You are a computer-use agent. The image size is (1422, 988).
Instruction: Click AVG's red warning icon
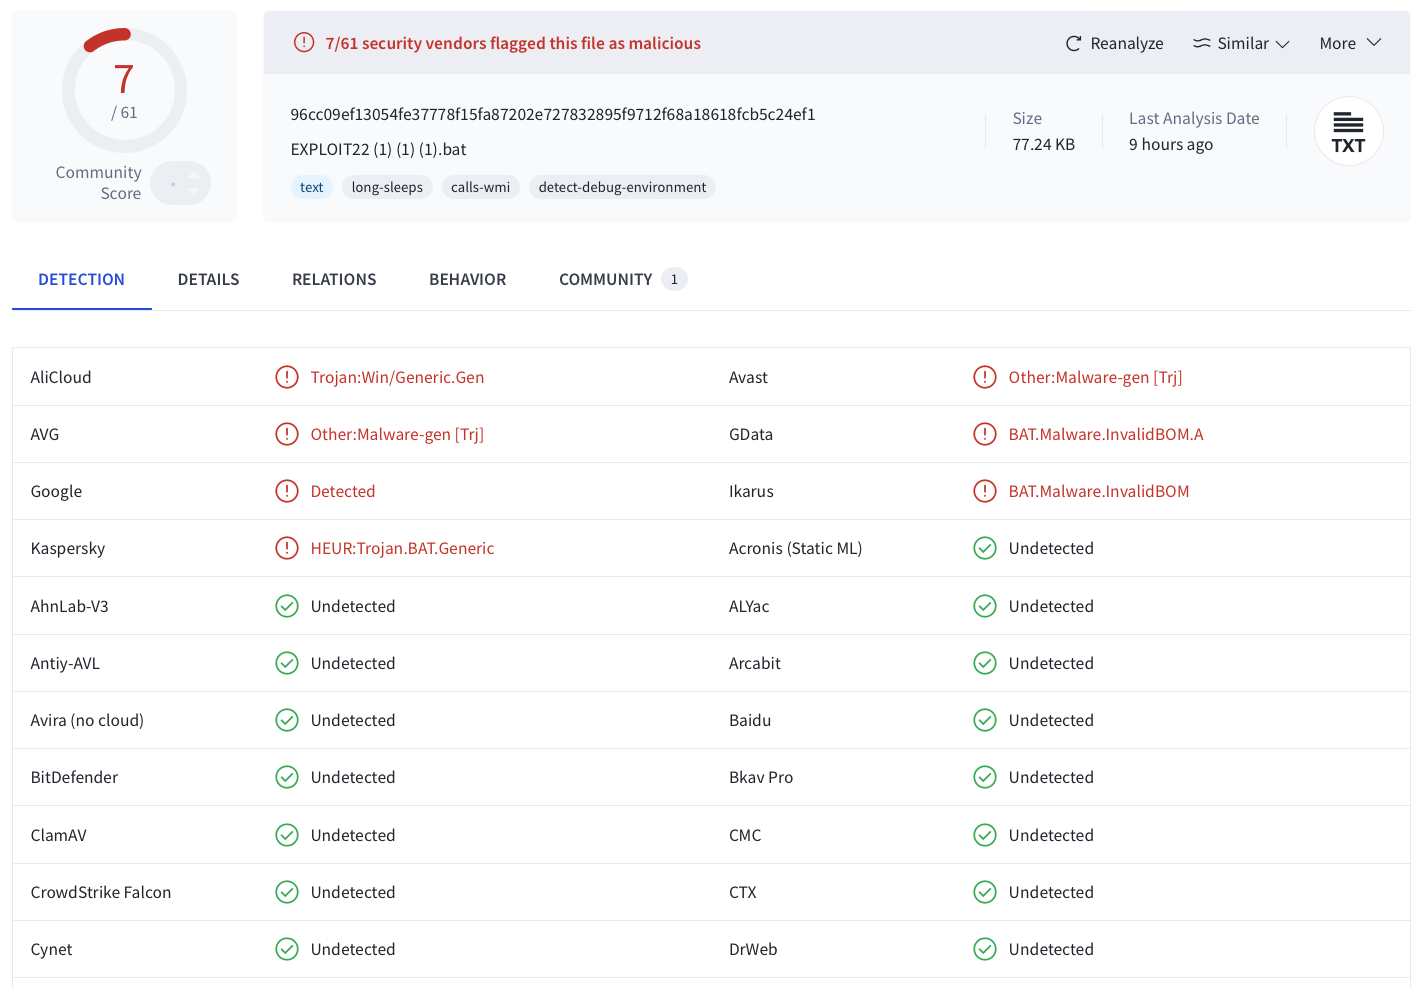tap(287, 434)
